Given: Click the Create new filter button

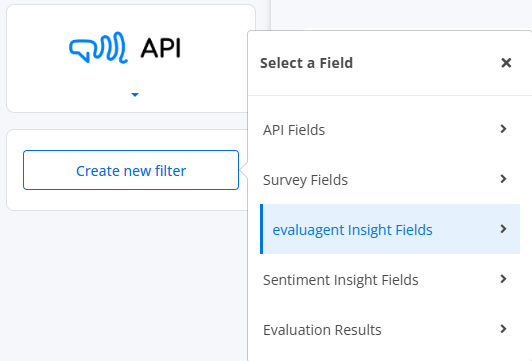Looking at the screenshot, I should pos(131,170).
